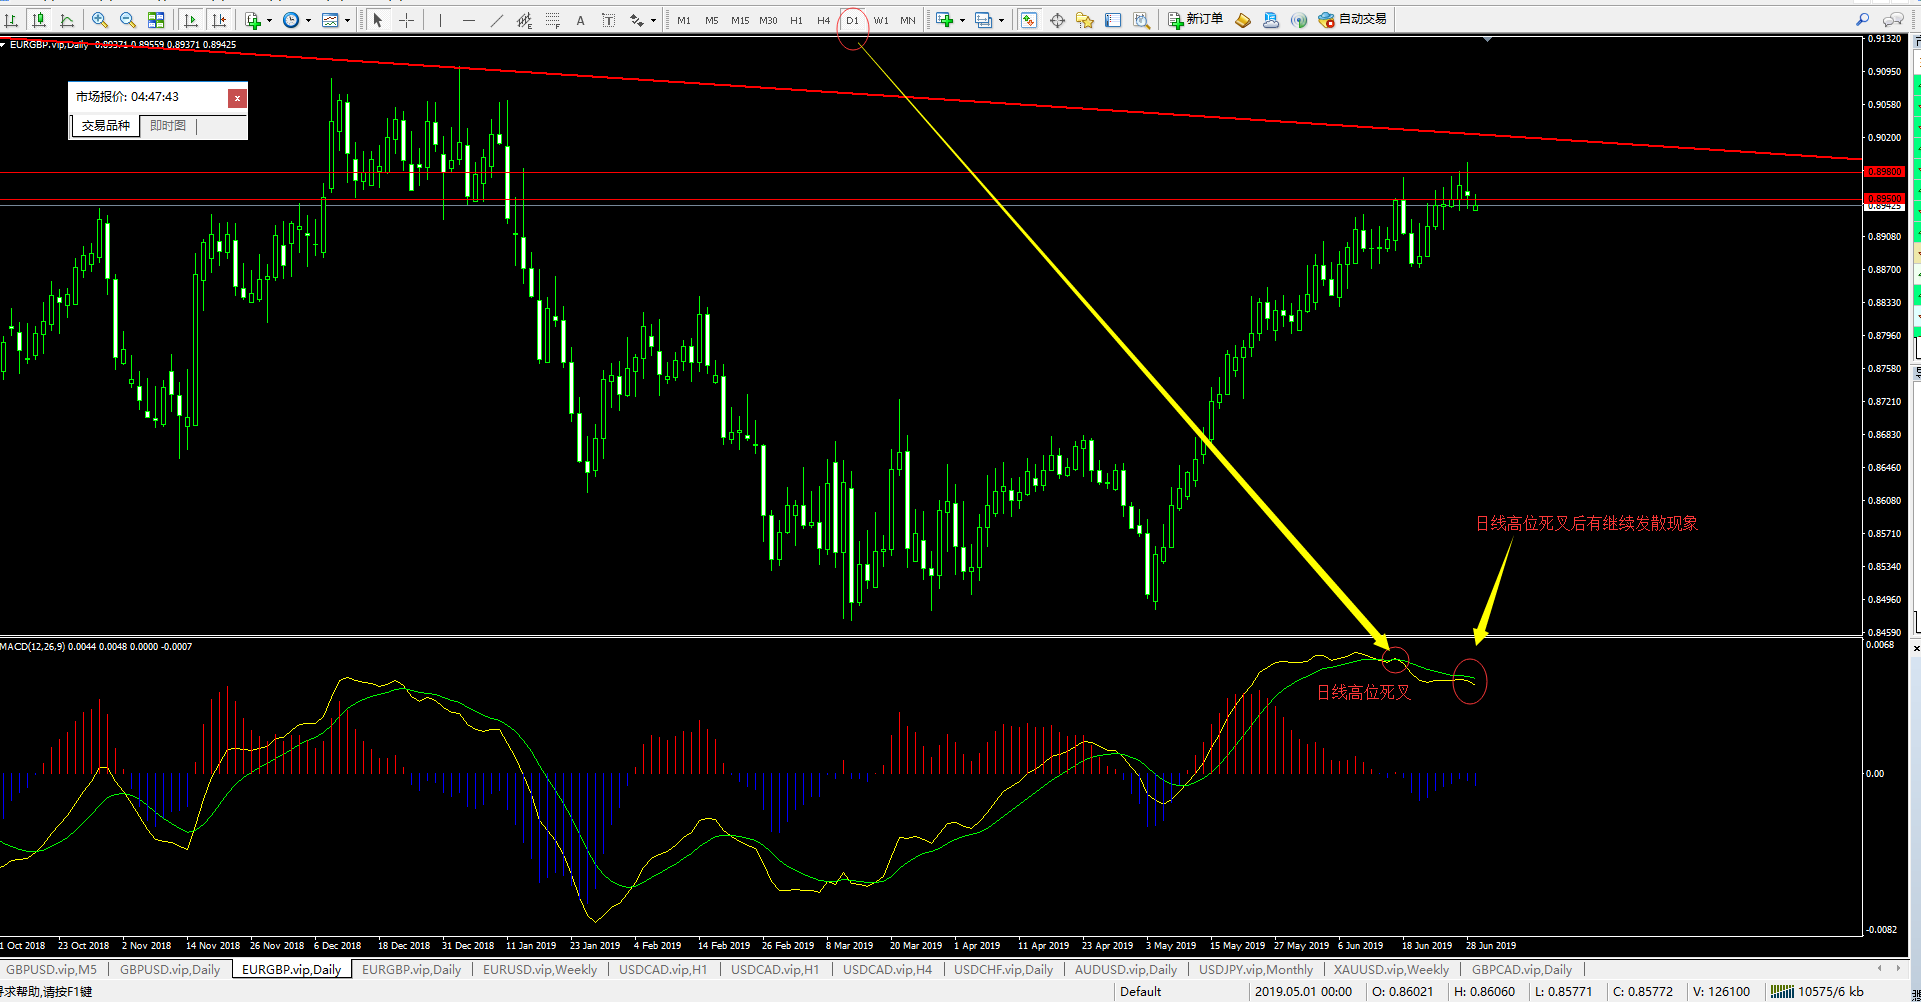Select the 交易品种 tab

click(x=106, y=126)
